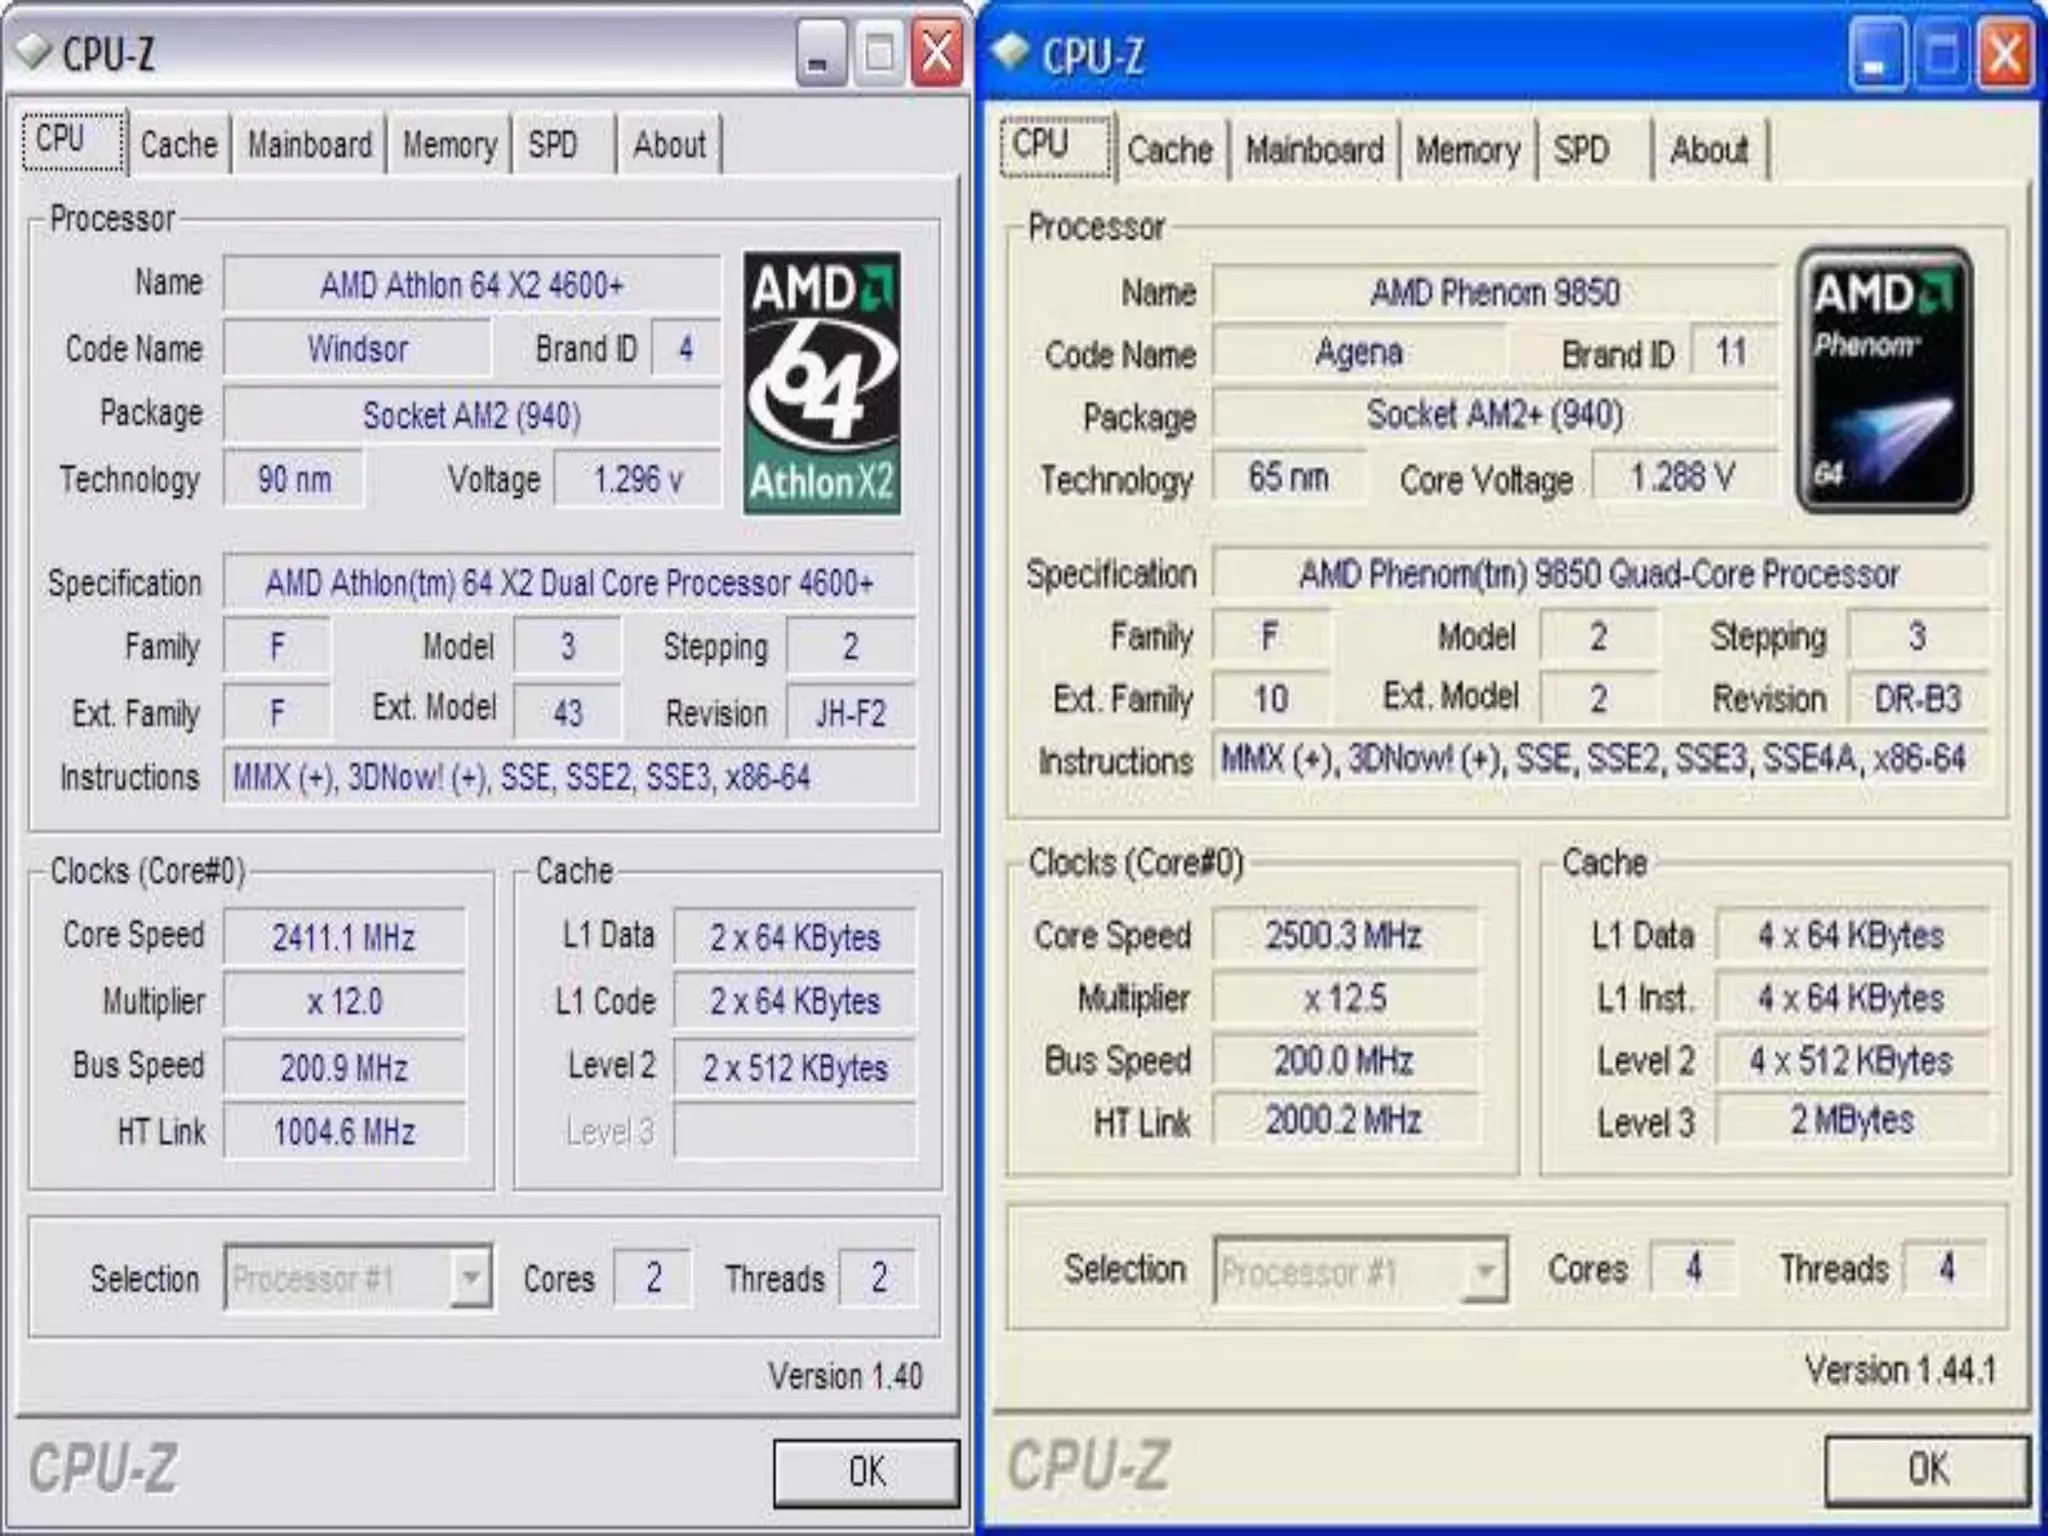Open Mainboard tab in right window
Image resolution: width=2048 pixels, height=1536 pixels.
1314,151
